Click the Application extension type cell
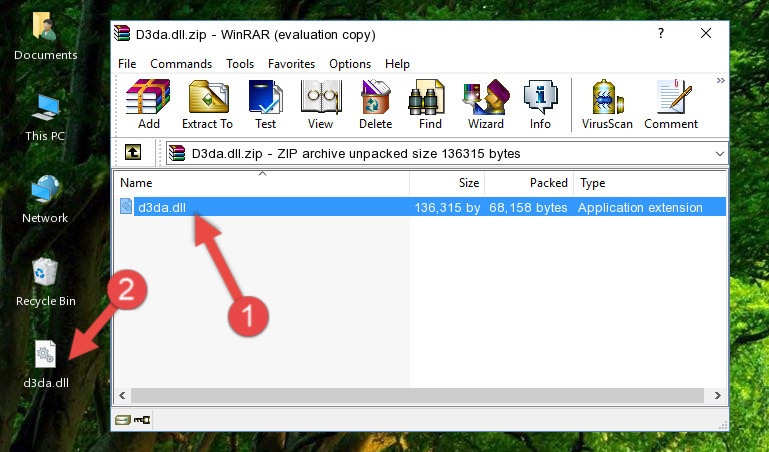The width and height of the screenshot is (769, 452). pyautogui.click(x=640, y=207)
